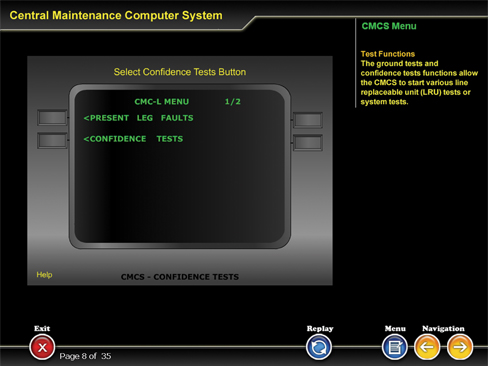Click the 1/2 page indicator

233,102
